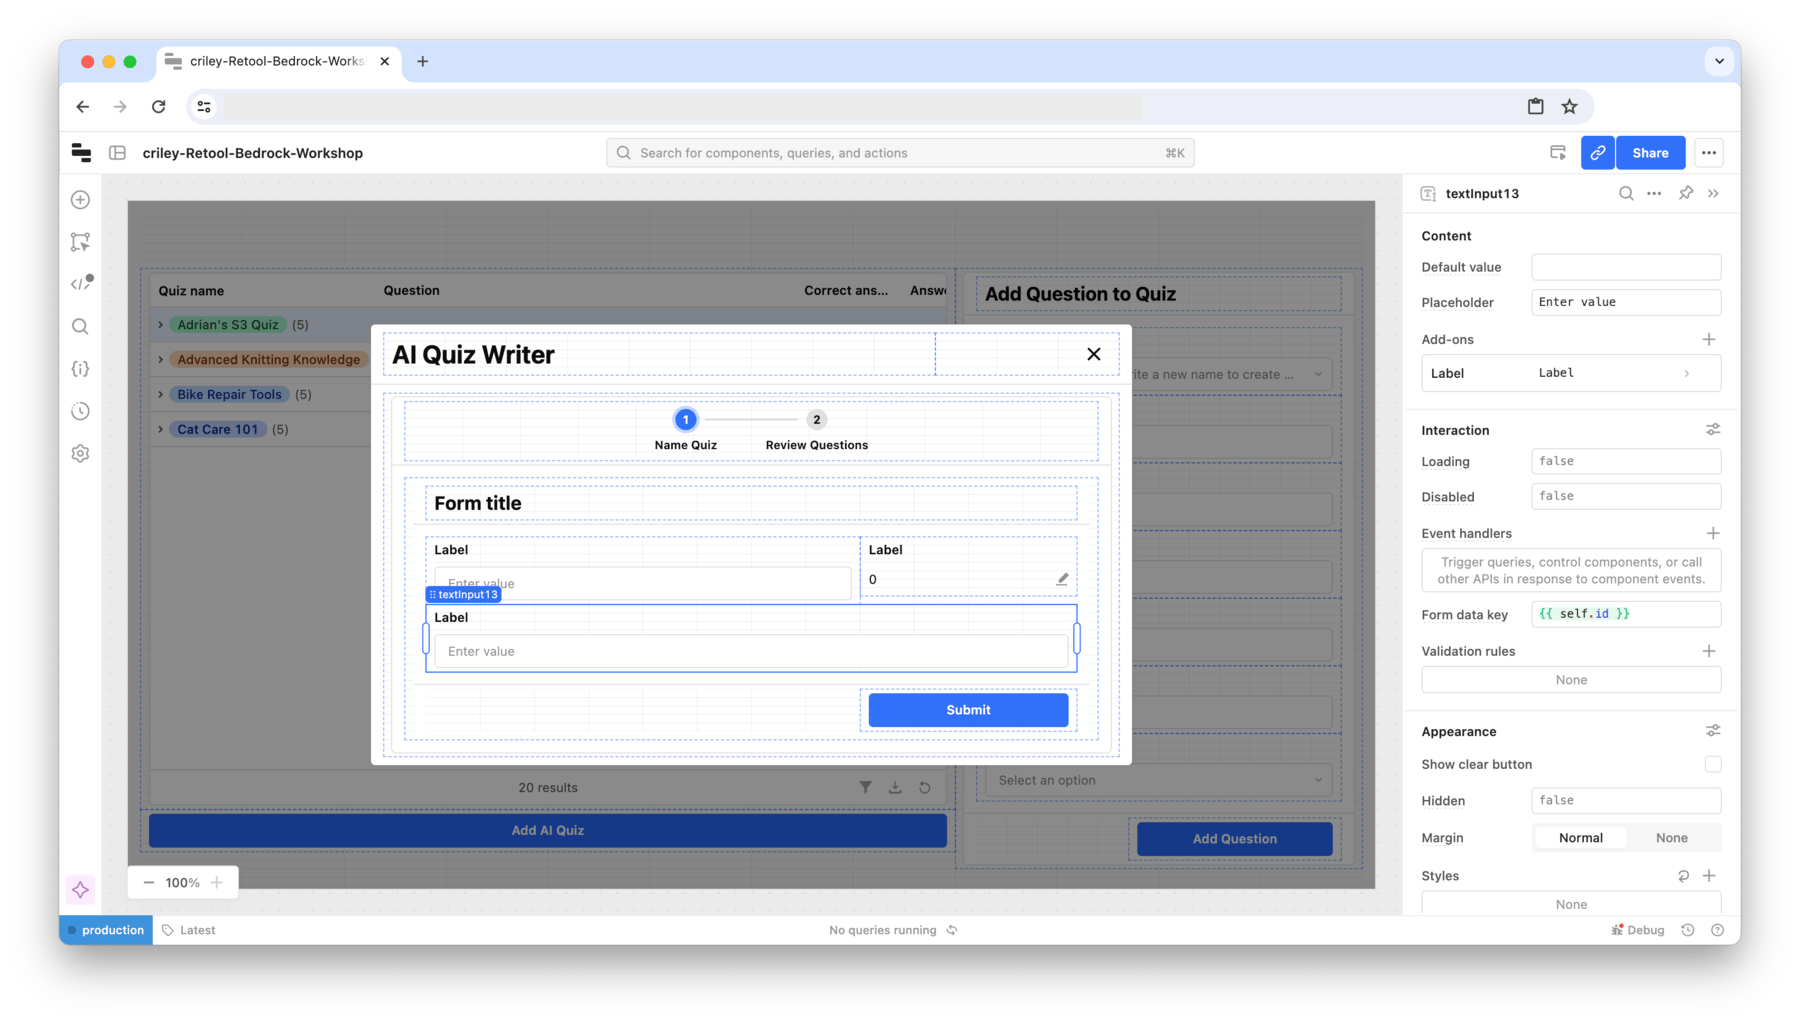Zoom out canvas with minus
Screen dimensions: 1800x1023
149,883
